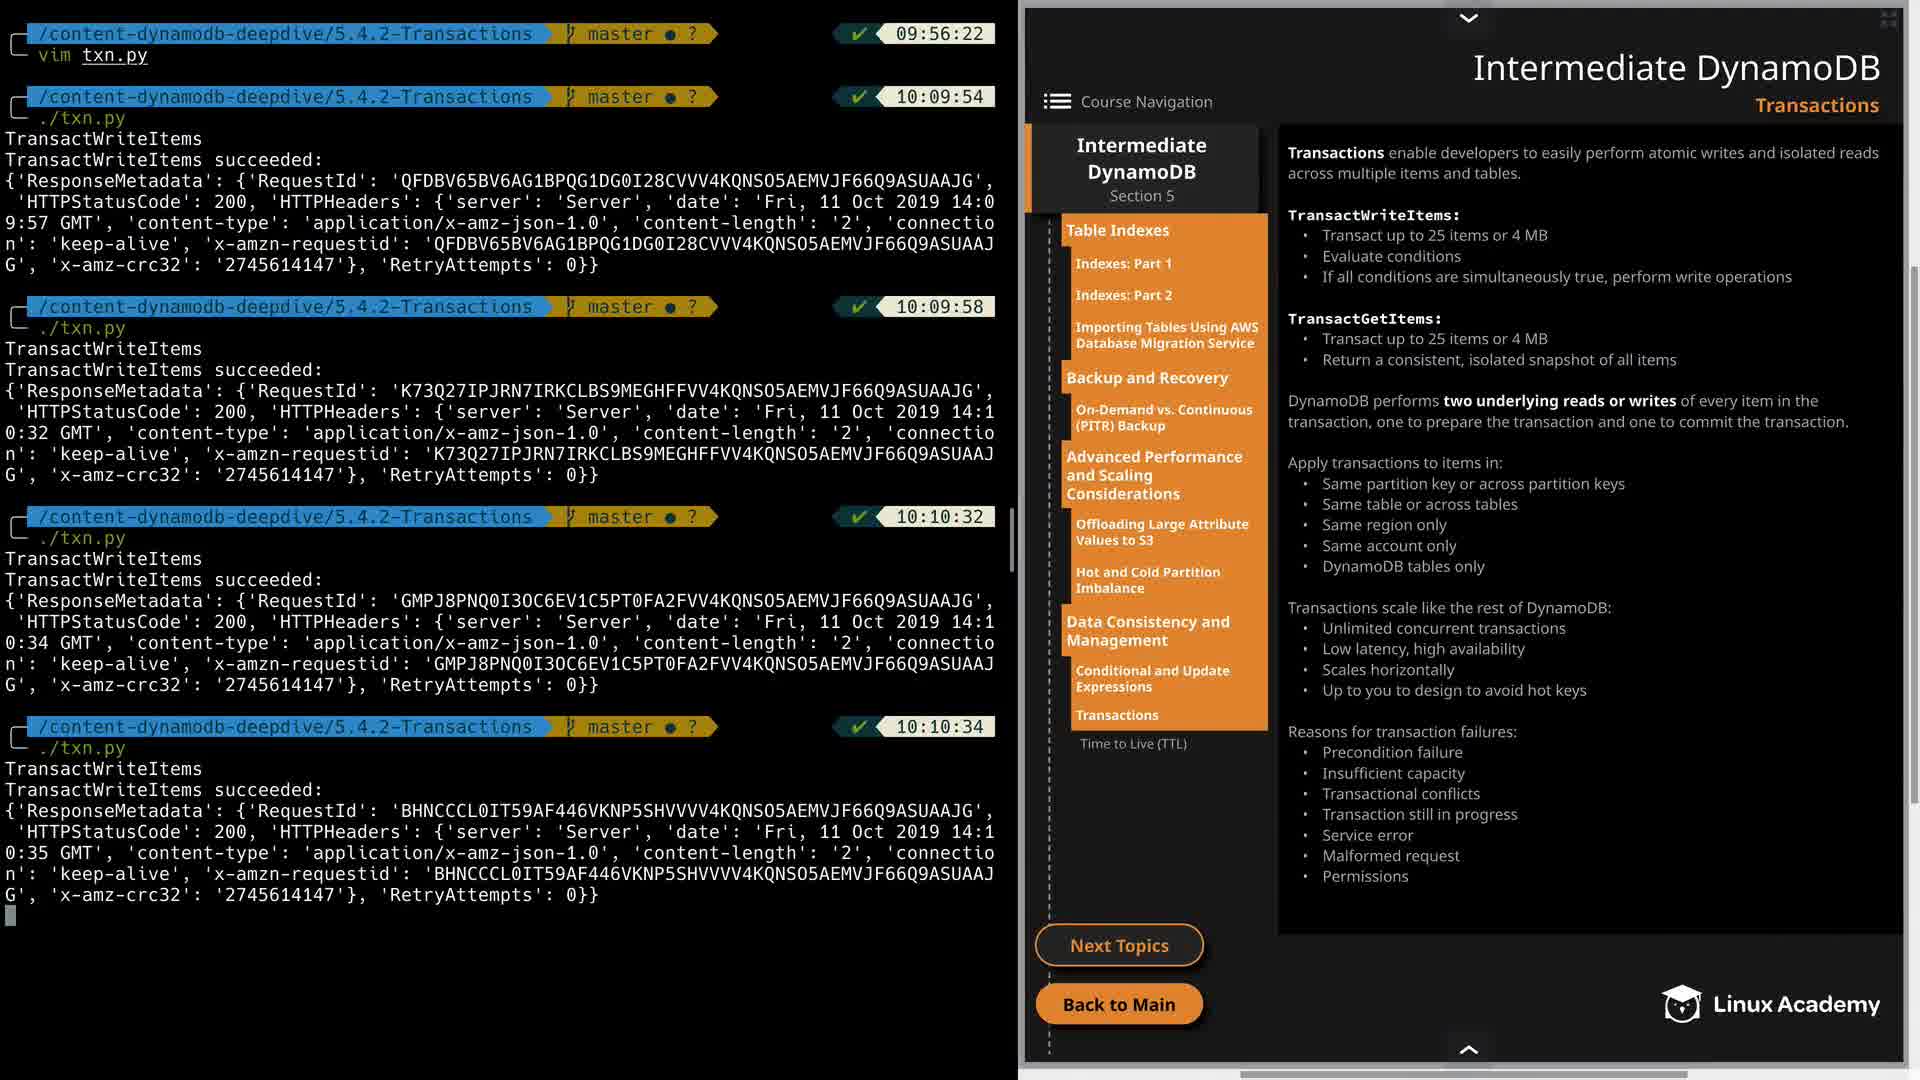The height and width of the screenshot is (1080, 1920).
Task: Open Indexes: Part 2 topic
Action: click(1123, 296)
